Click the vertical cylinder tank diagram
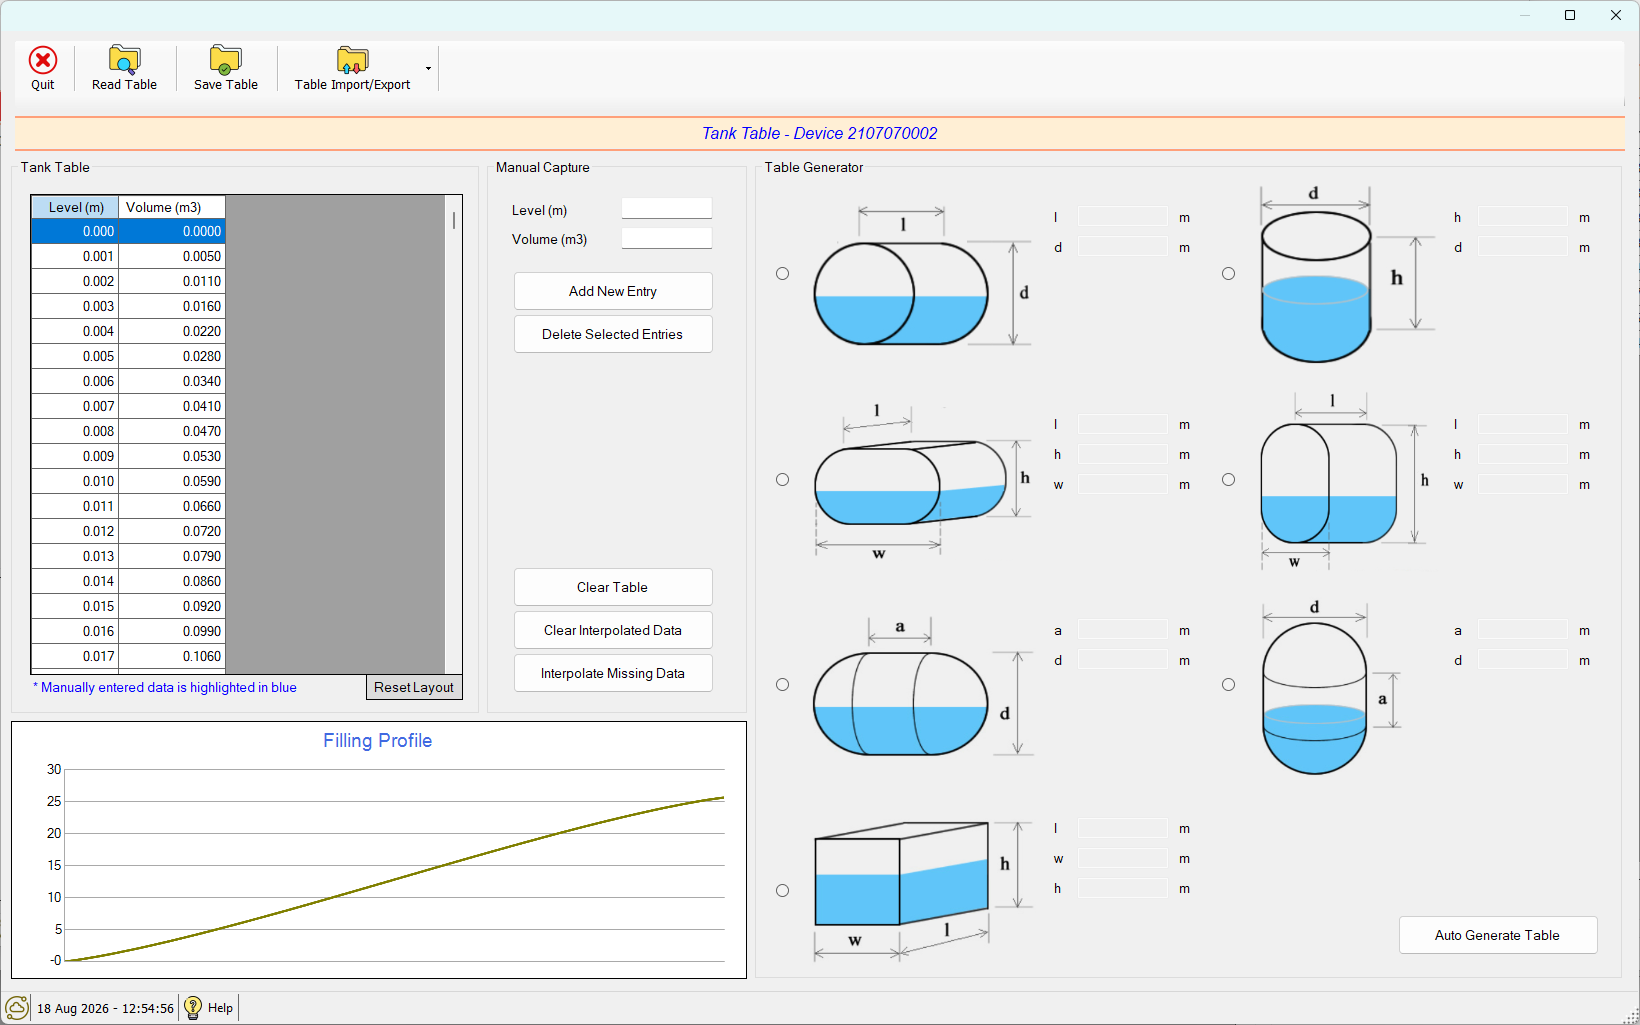The image size is (1640, 1025). (x=1347, y=274)
